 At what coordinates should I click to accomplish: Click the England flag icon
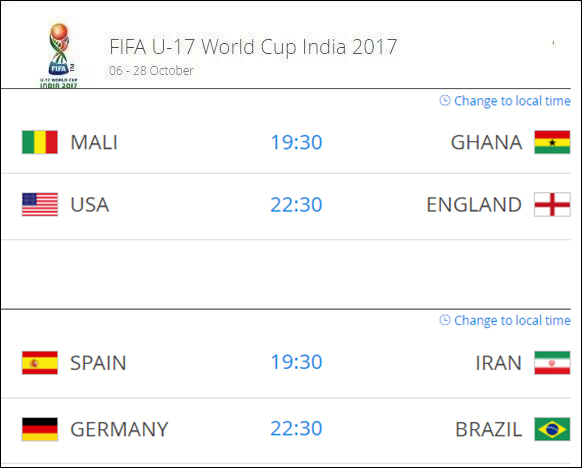(552, 204)
